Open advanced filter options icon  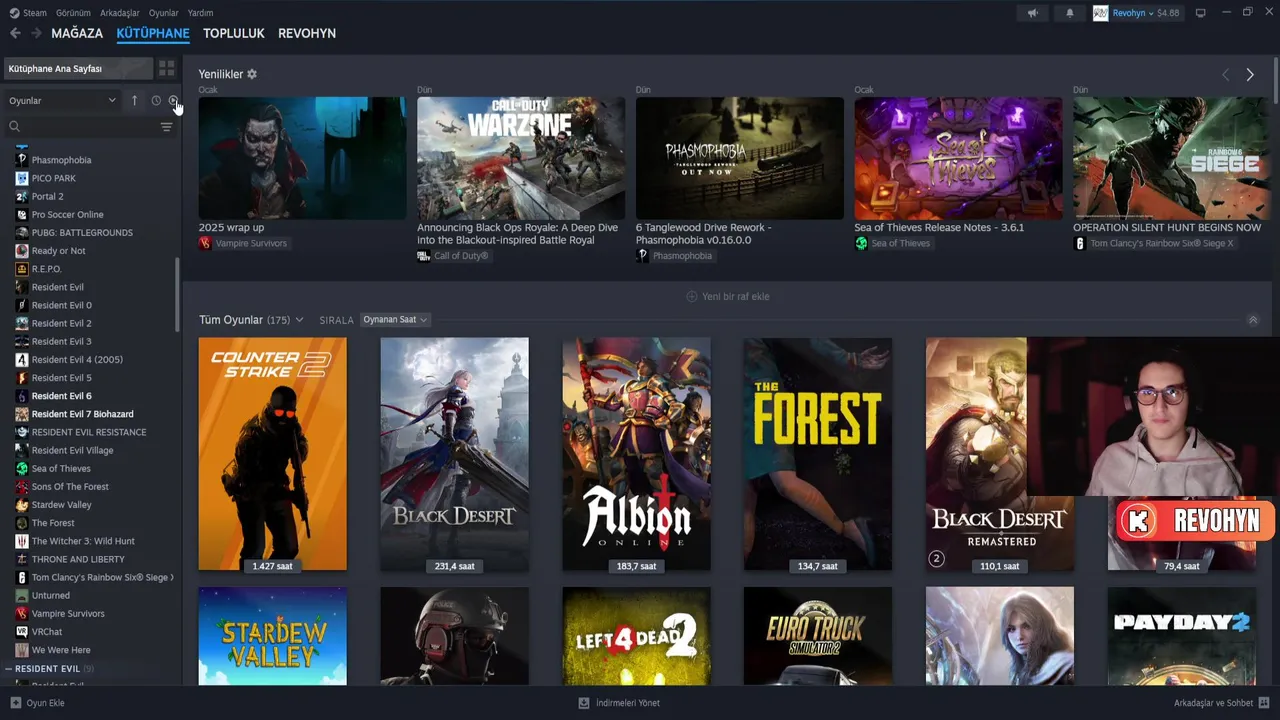(166, 127)
